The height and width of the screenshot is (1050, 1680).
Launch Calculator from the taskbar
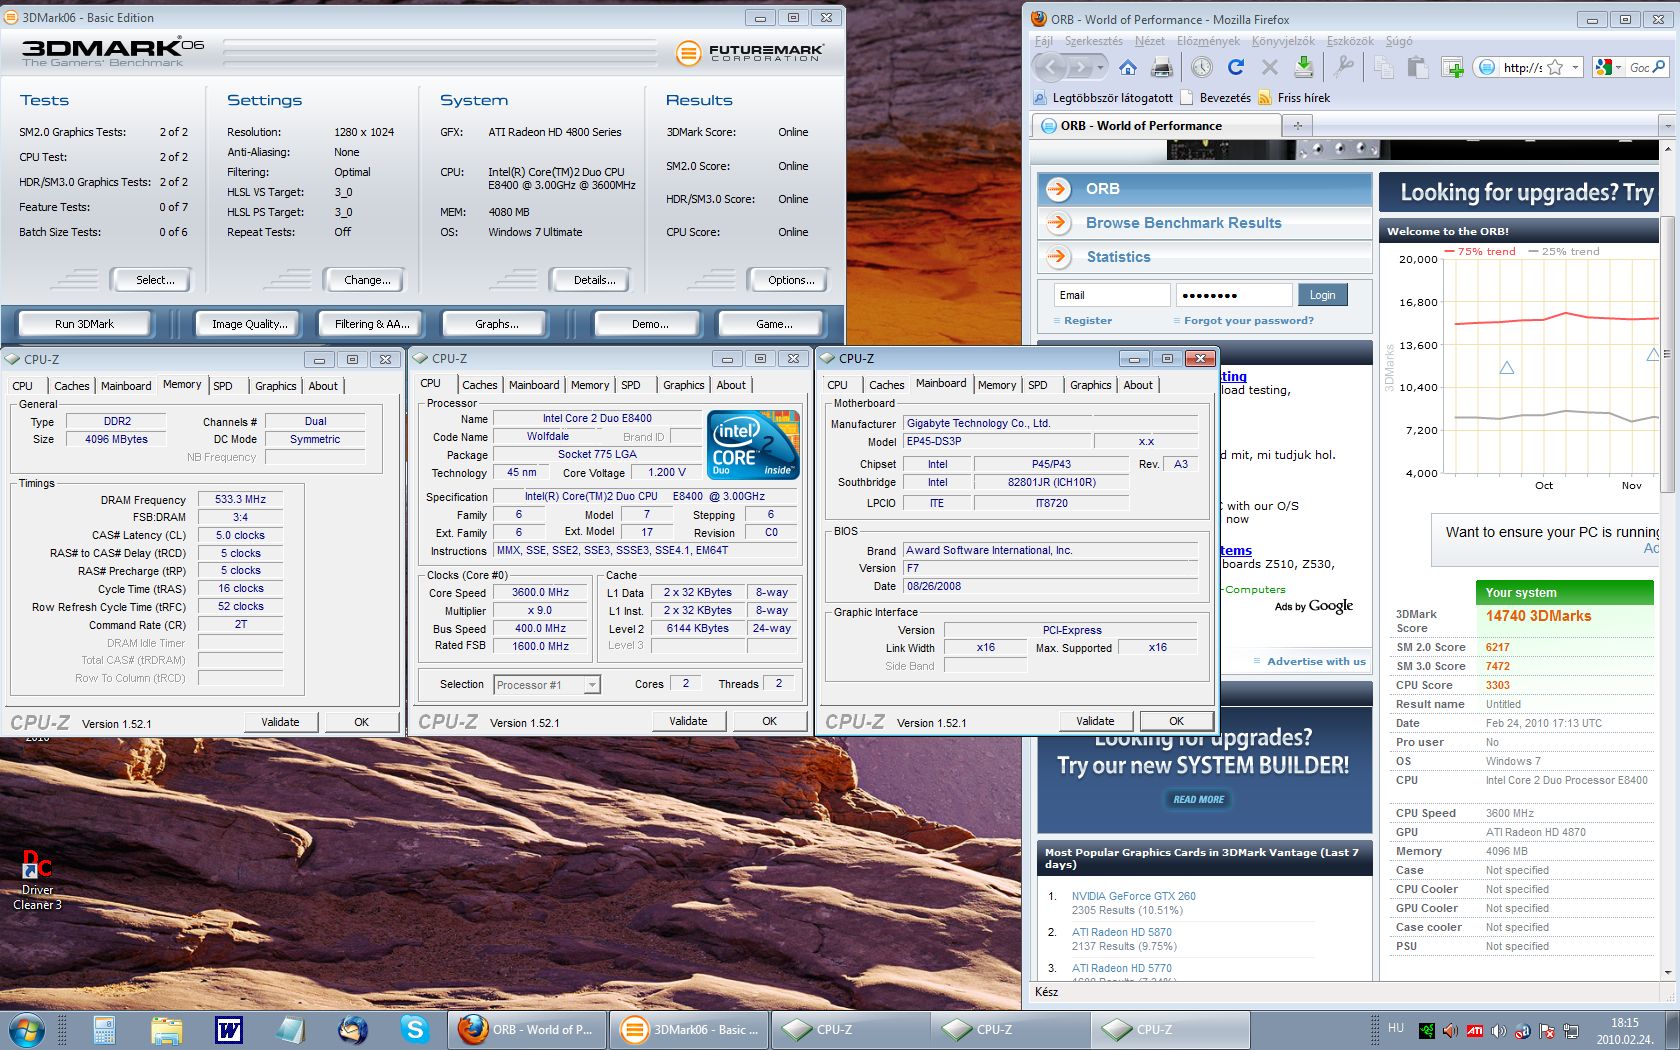click(x=104, y=1029)
